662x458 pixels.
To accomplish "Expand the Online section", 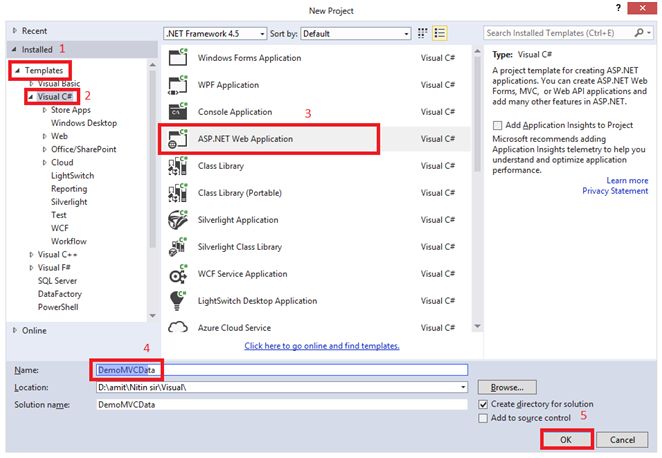I will (15, 330).
